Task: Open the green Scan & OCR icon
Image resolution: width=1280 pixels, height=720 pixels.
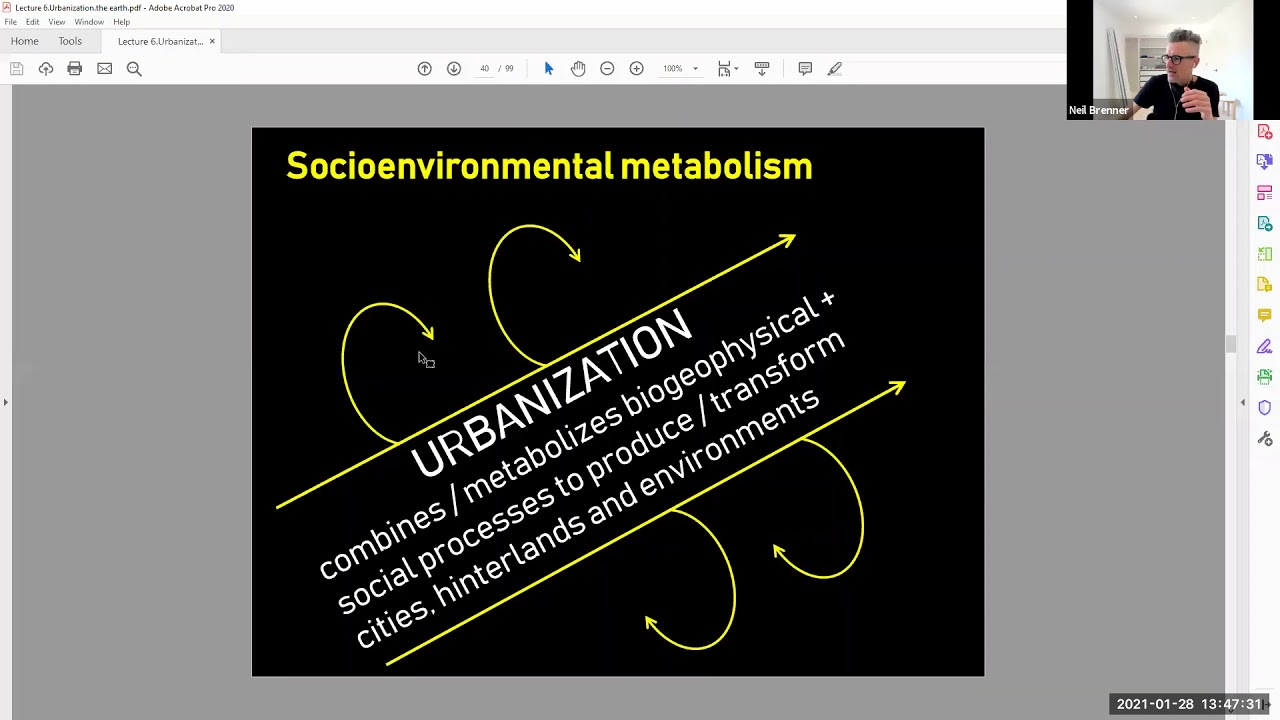Action: (x=1265, y=377)
